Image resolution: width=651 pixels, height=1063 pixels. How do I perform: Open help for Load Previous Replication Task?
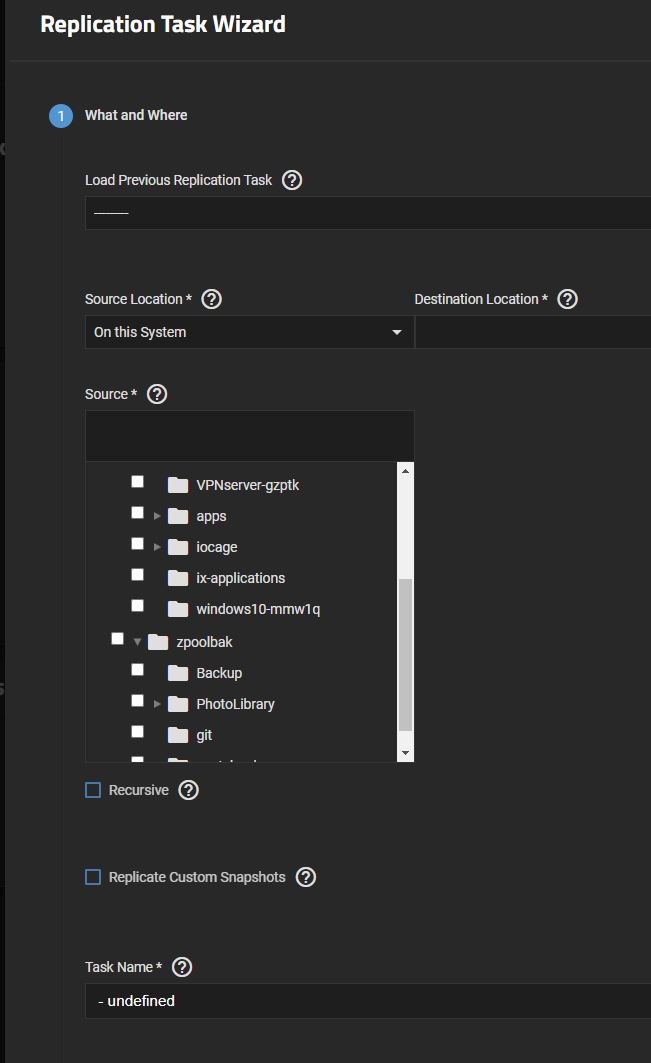[292, 180]
